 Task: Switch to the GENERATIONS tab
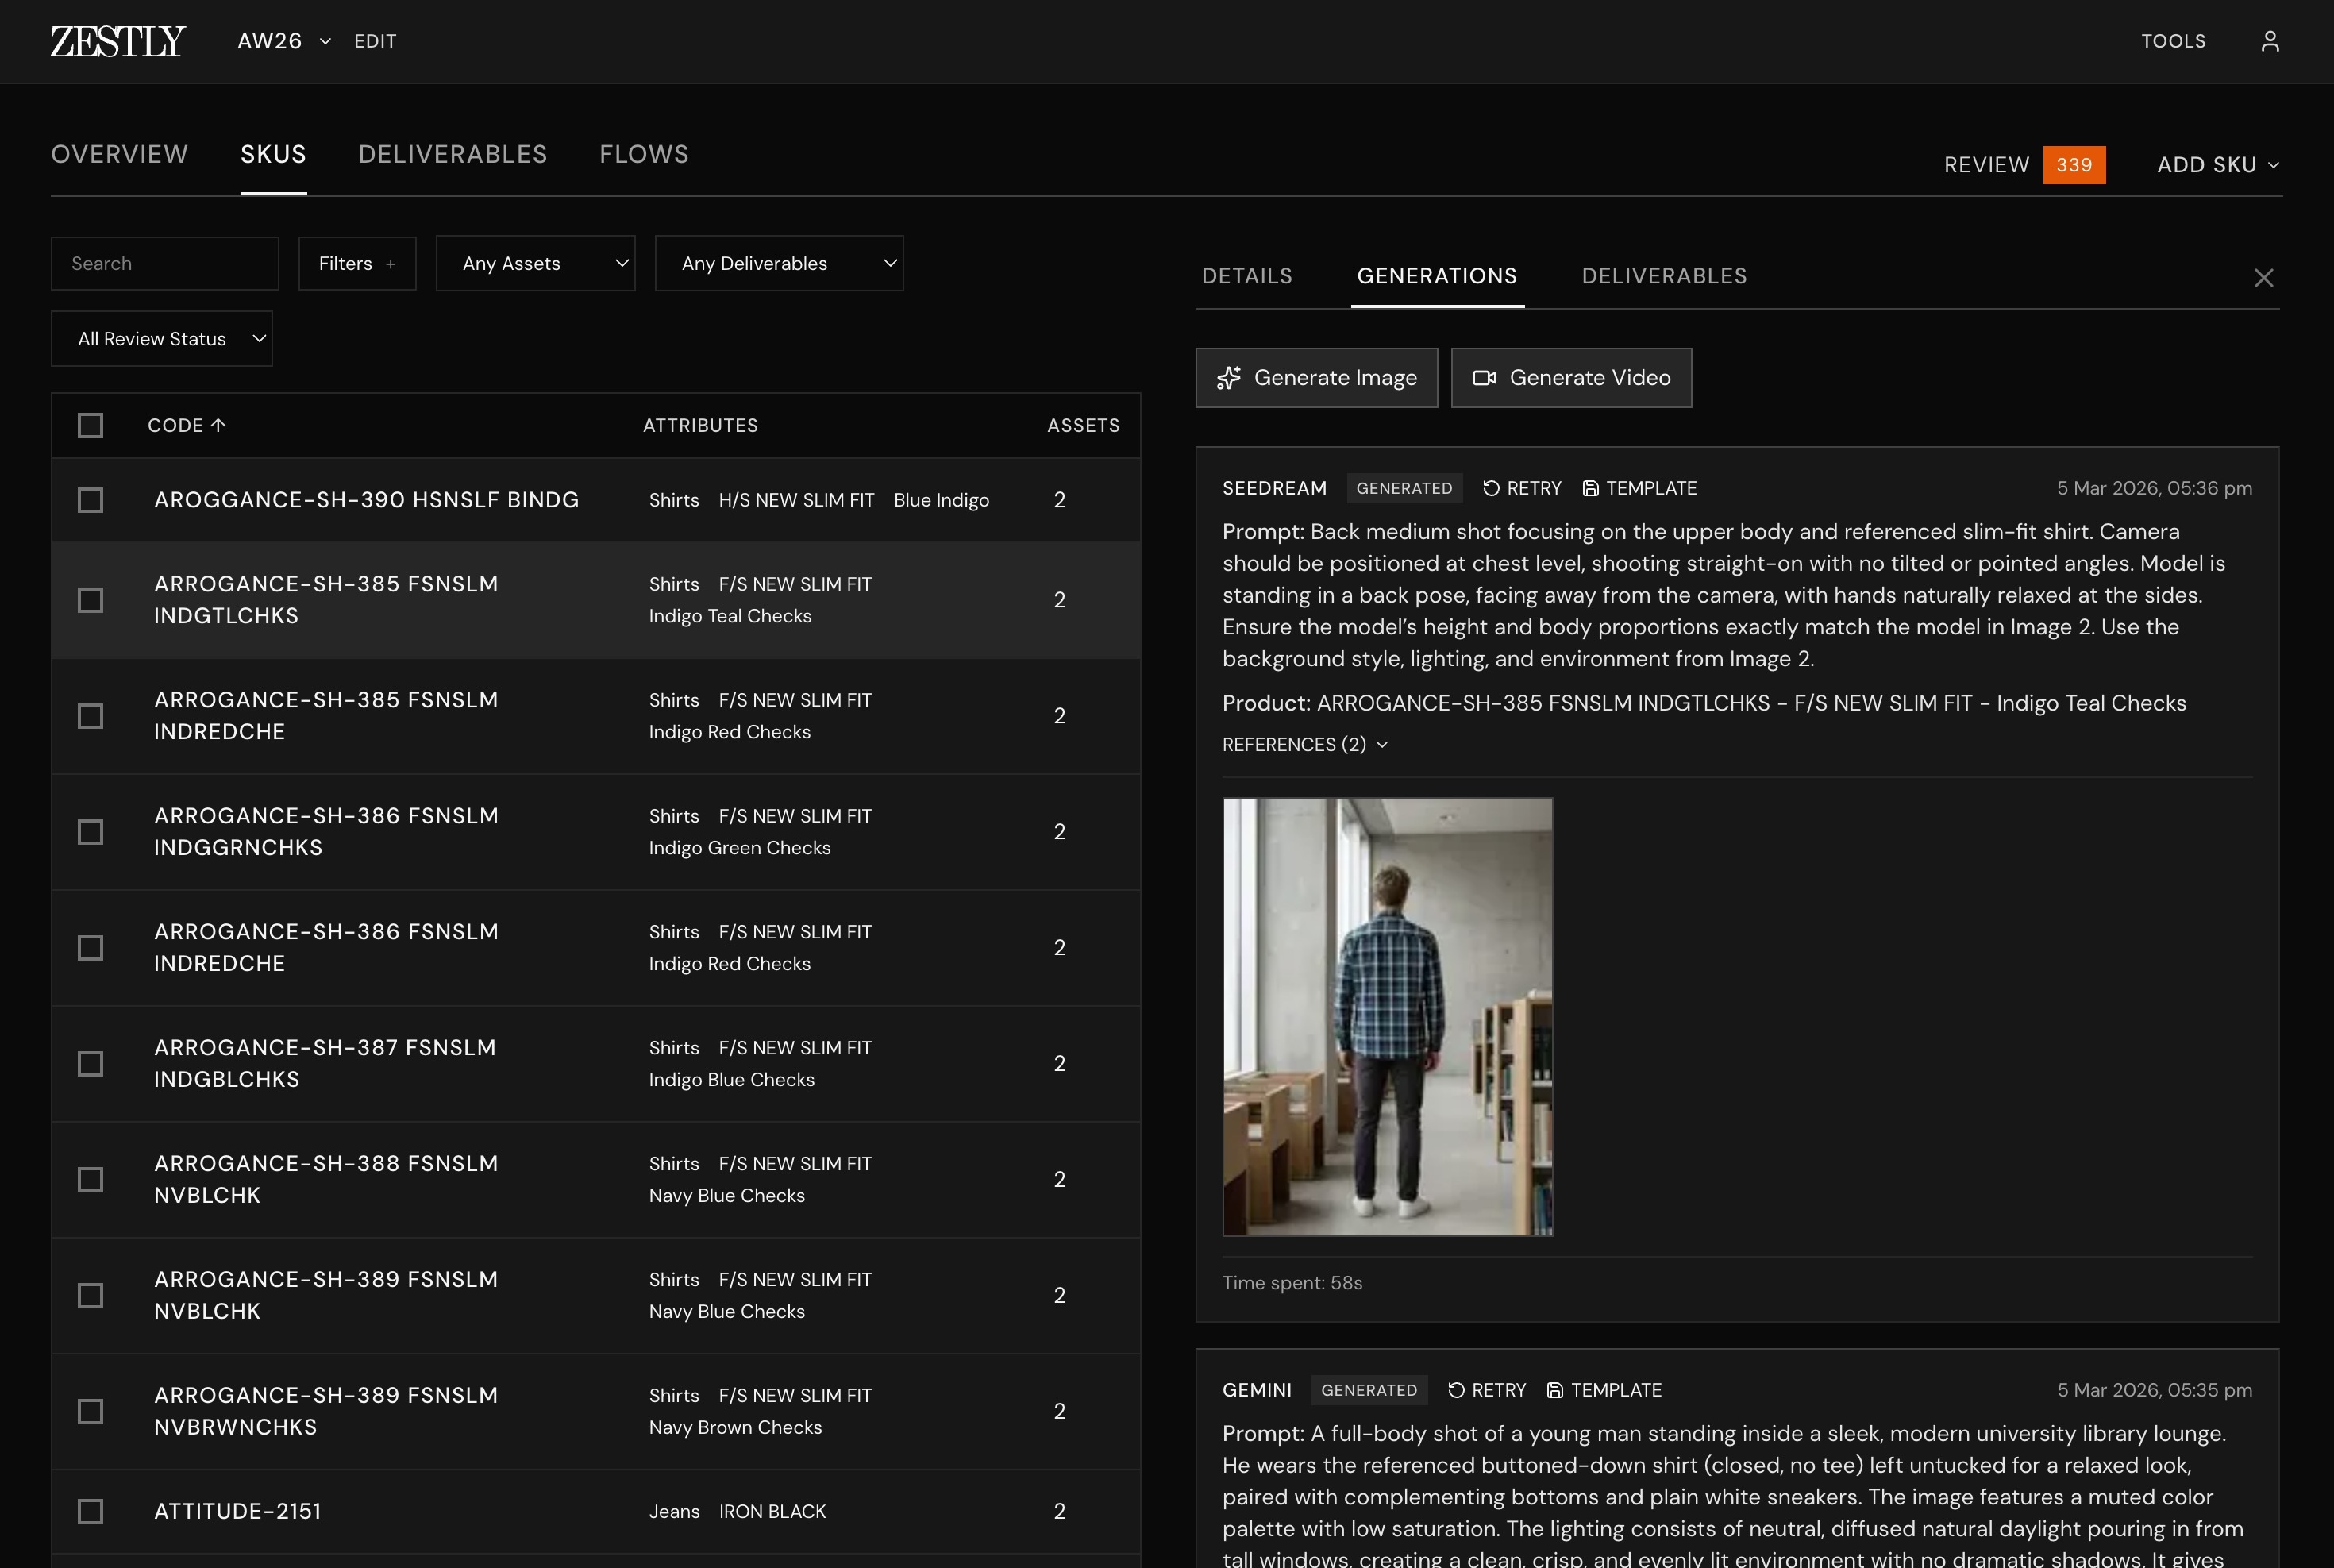click(x=1437, y=276)
